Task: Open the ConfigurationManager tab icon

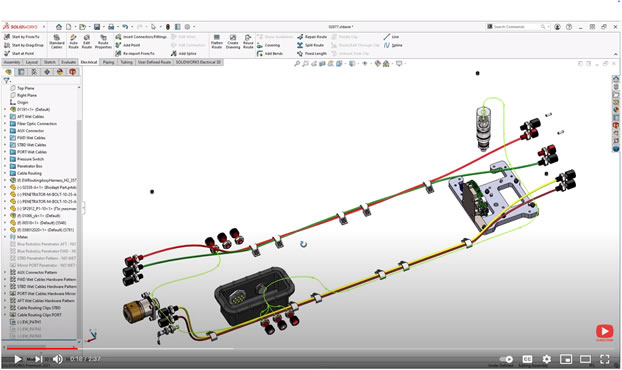Action: 34,72
